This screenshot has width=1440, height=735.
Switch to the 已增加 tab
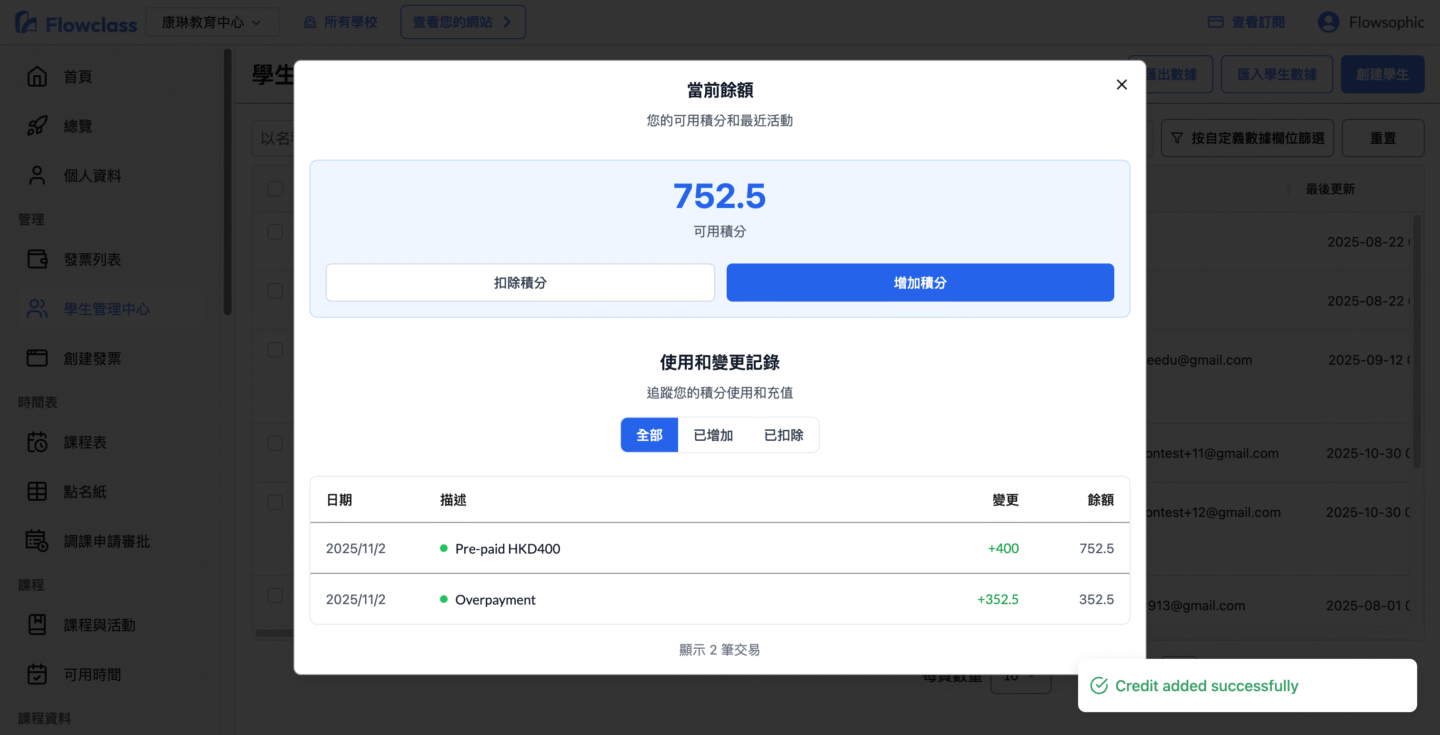pos(713,435)
